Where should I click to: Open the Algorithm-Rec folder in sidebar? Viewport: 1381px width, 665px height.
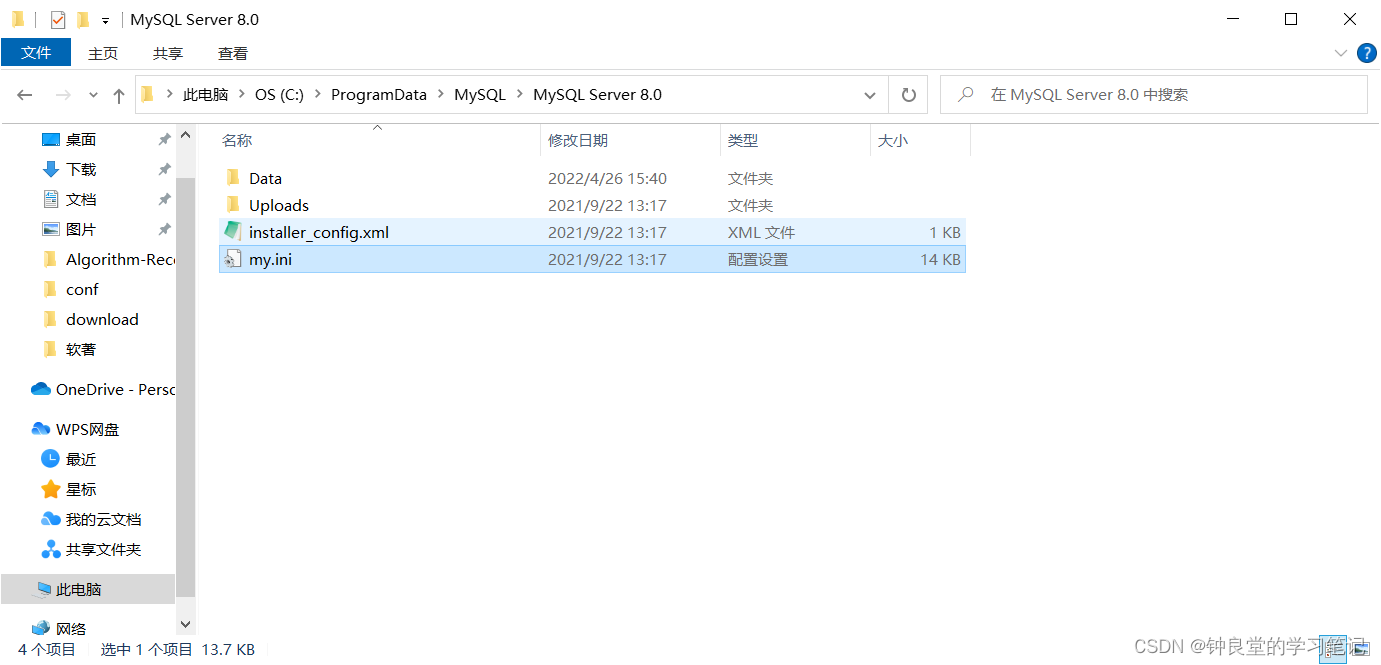[120, 259]
